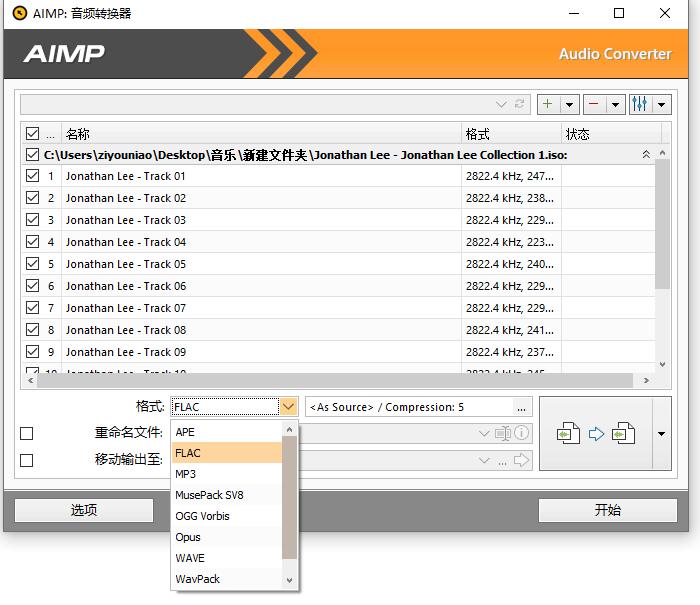The image size is (700, 605).
Task: Click the track list scroll down arrow
Action: 662,364
